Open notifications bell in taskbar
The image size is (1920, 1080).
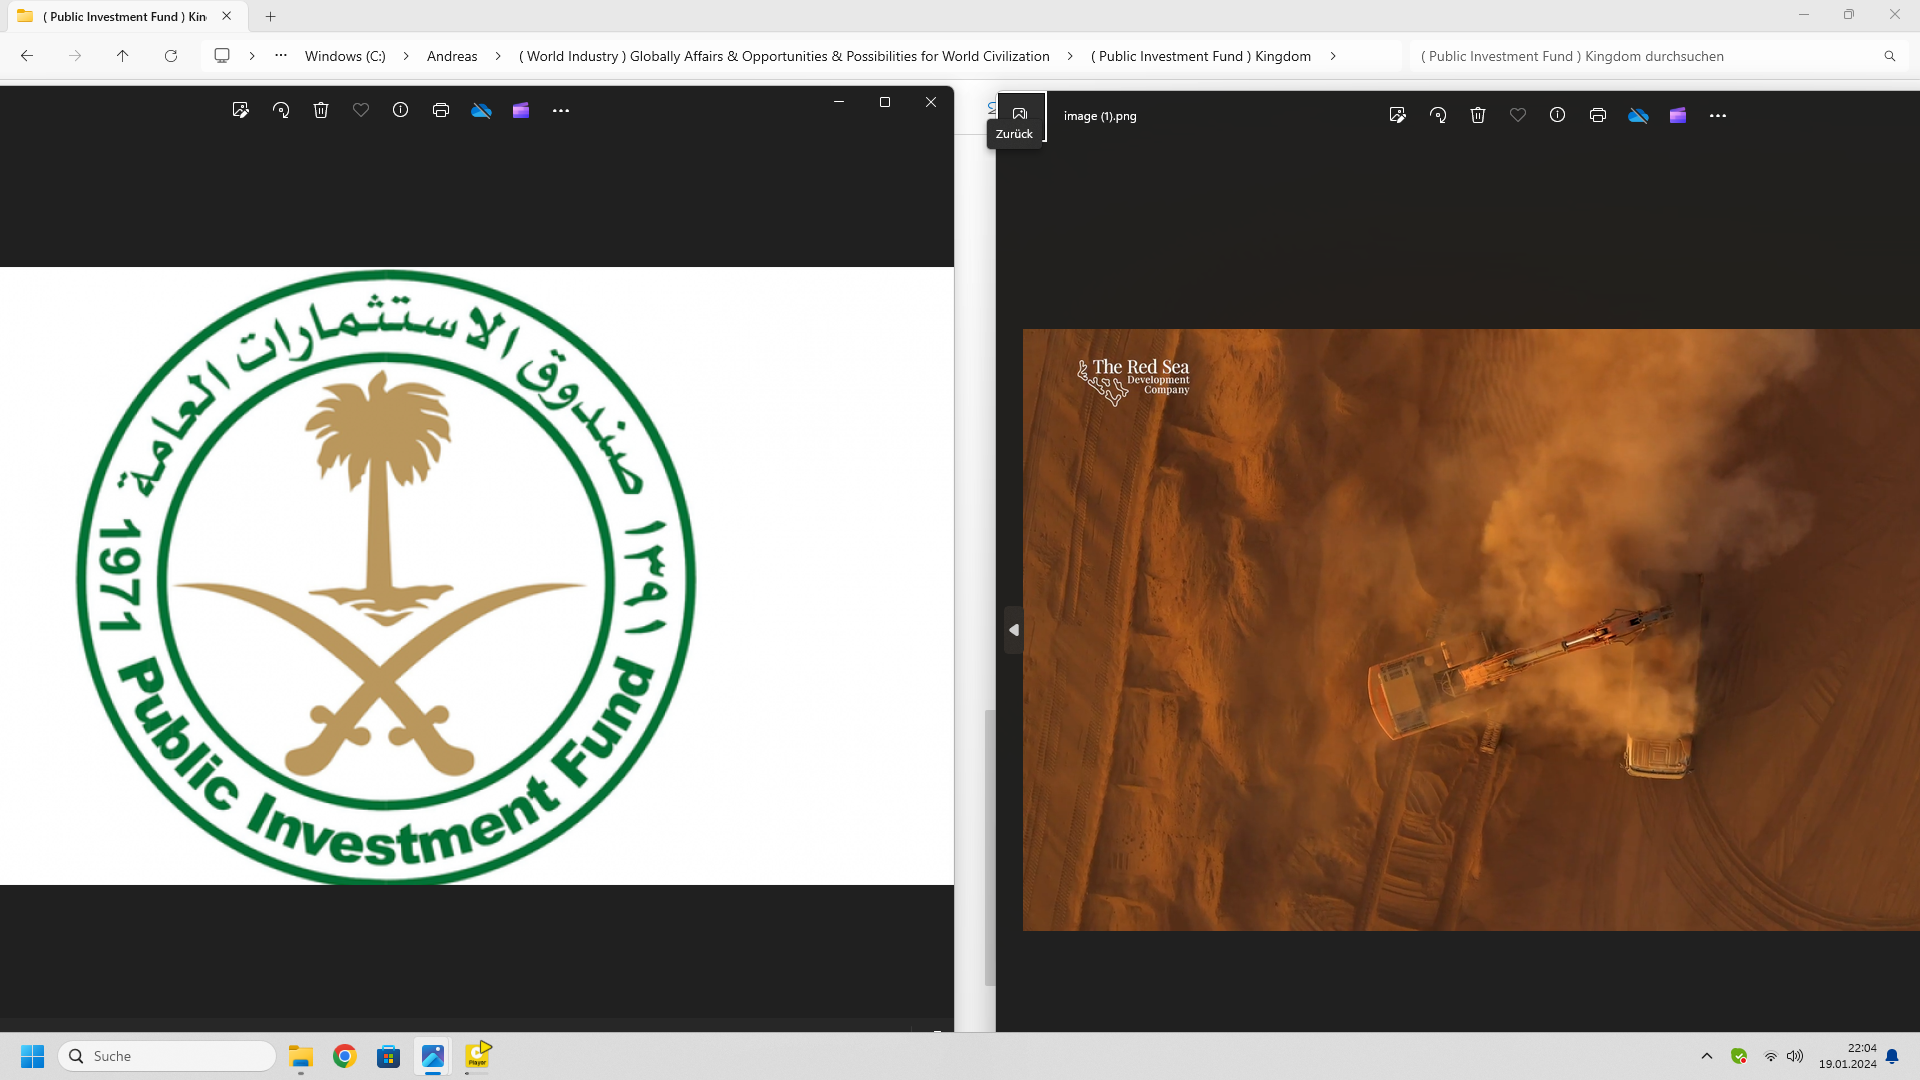pyautogui.click(x=1892, y=1056)
